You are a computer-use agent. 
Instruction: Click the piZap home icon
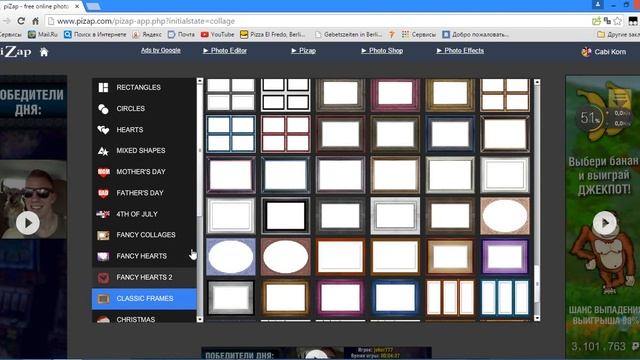44,52
